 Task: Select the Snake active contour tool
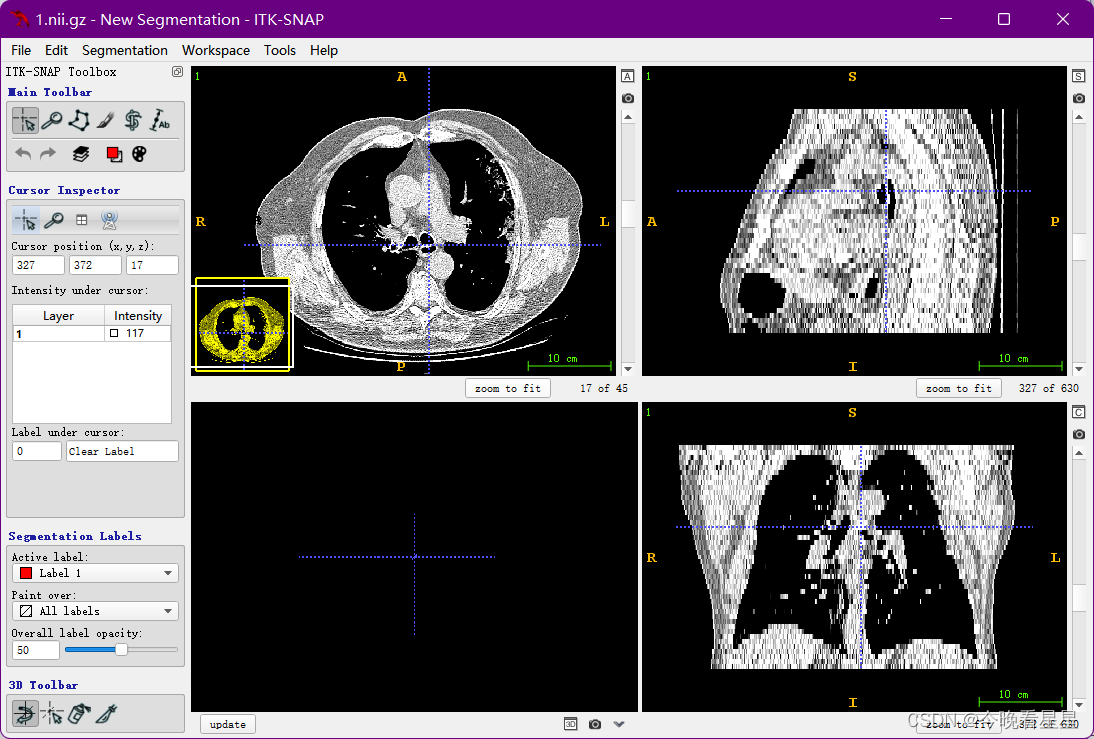click(133, 121)
